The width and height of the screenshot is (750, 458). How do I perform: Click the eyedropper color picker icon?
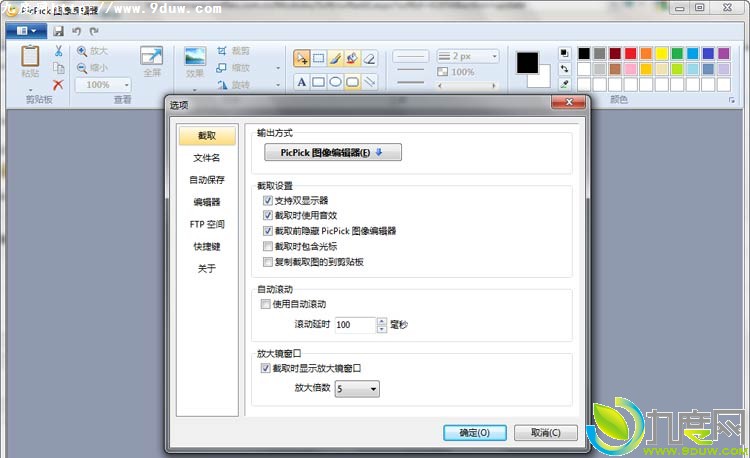coord(564,84)
